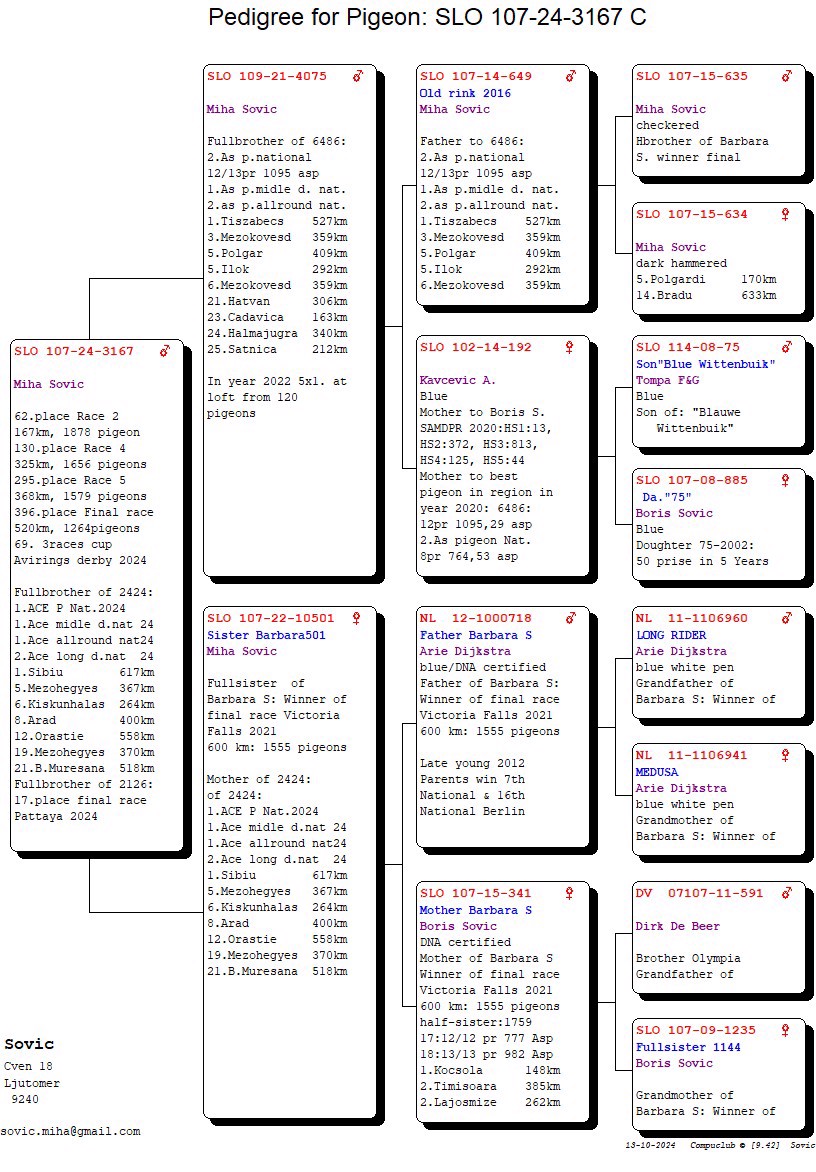Click the male symbol on SLO 107-14-649

[x=571, y=76]
